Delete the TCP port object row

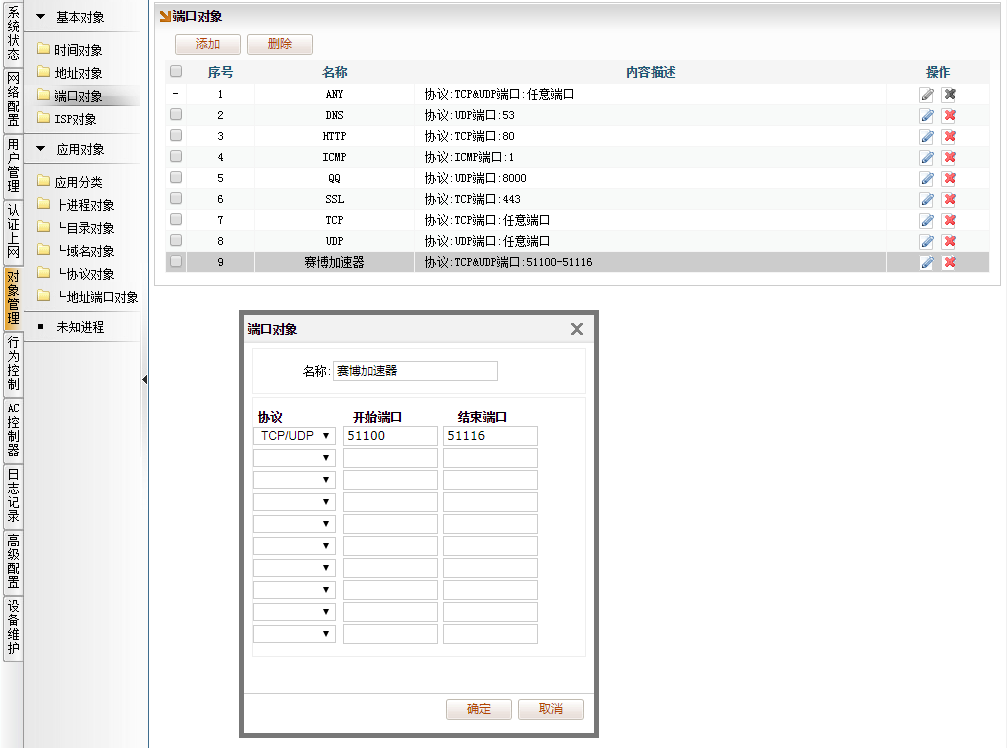pyautogui.click(x=949, y=220)
